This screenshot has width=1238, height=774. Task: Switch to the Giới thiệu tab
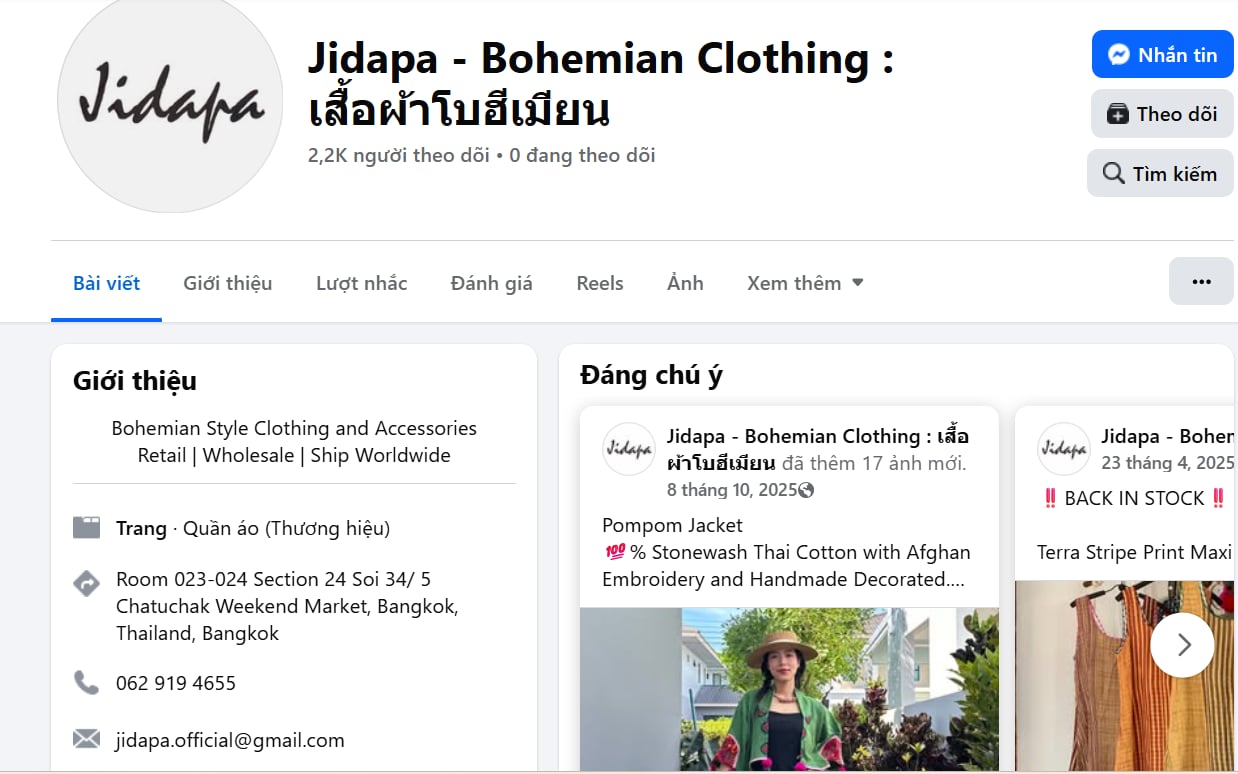click(x=227, y=283)
